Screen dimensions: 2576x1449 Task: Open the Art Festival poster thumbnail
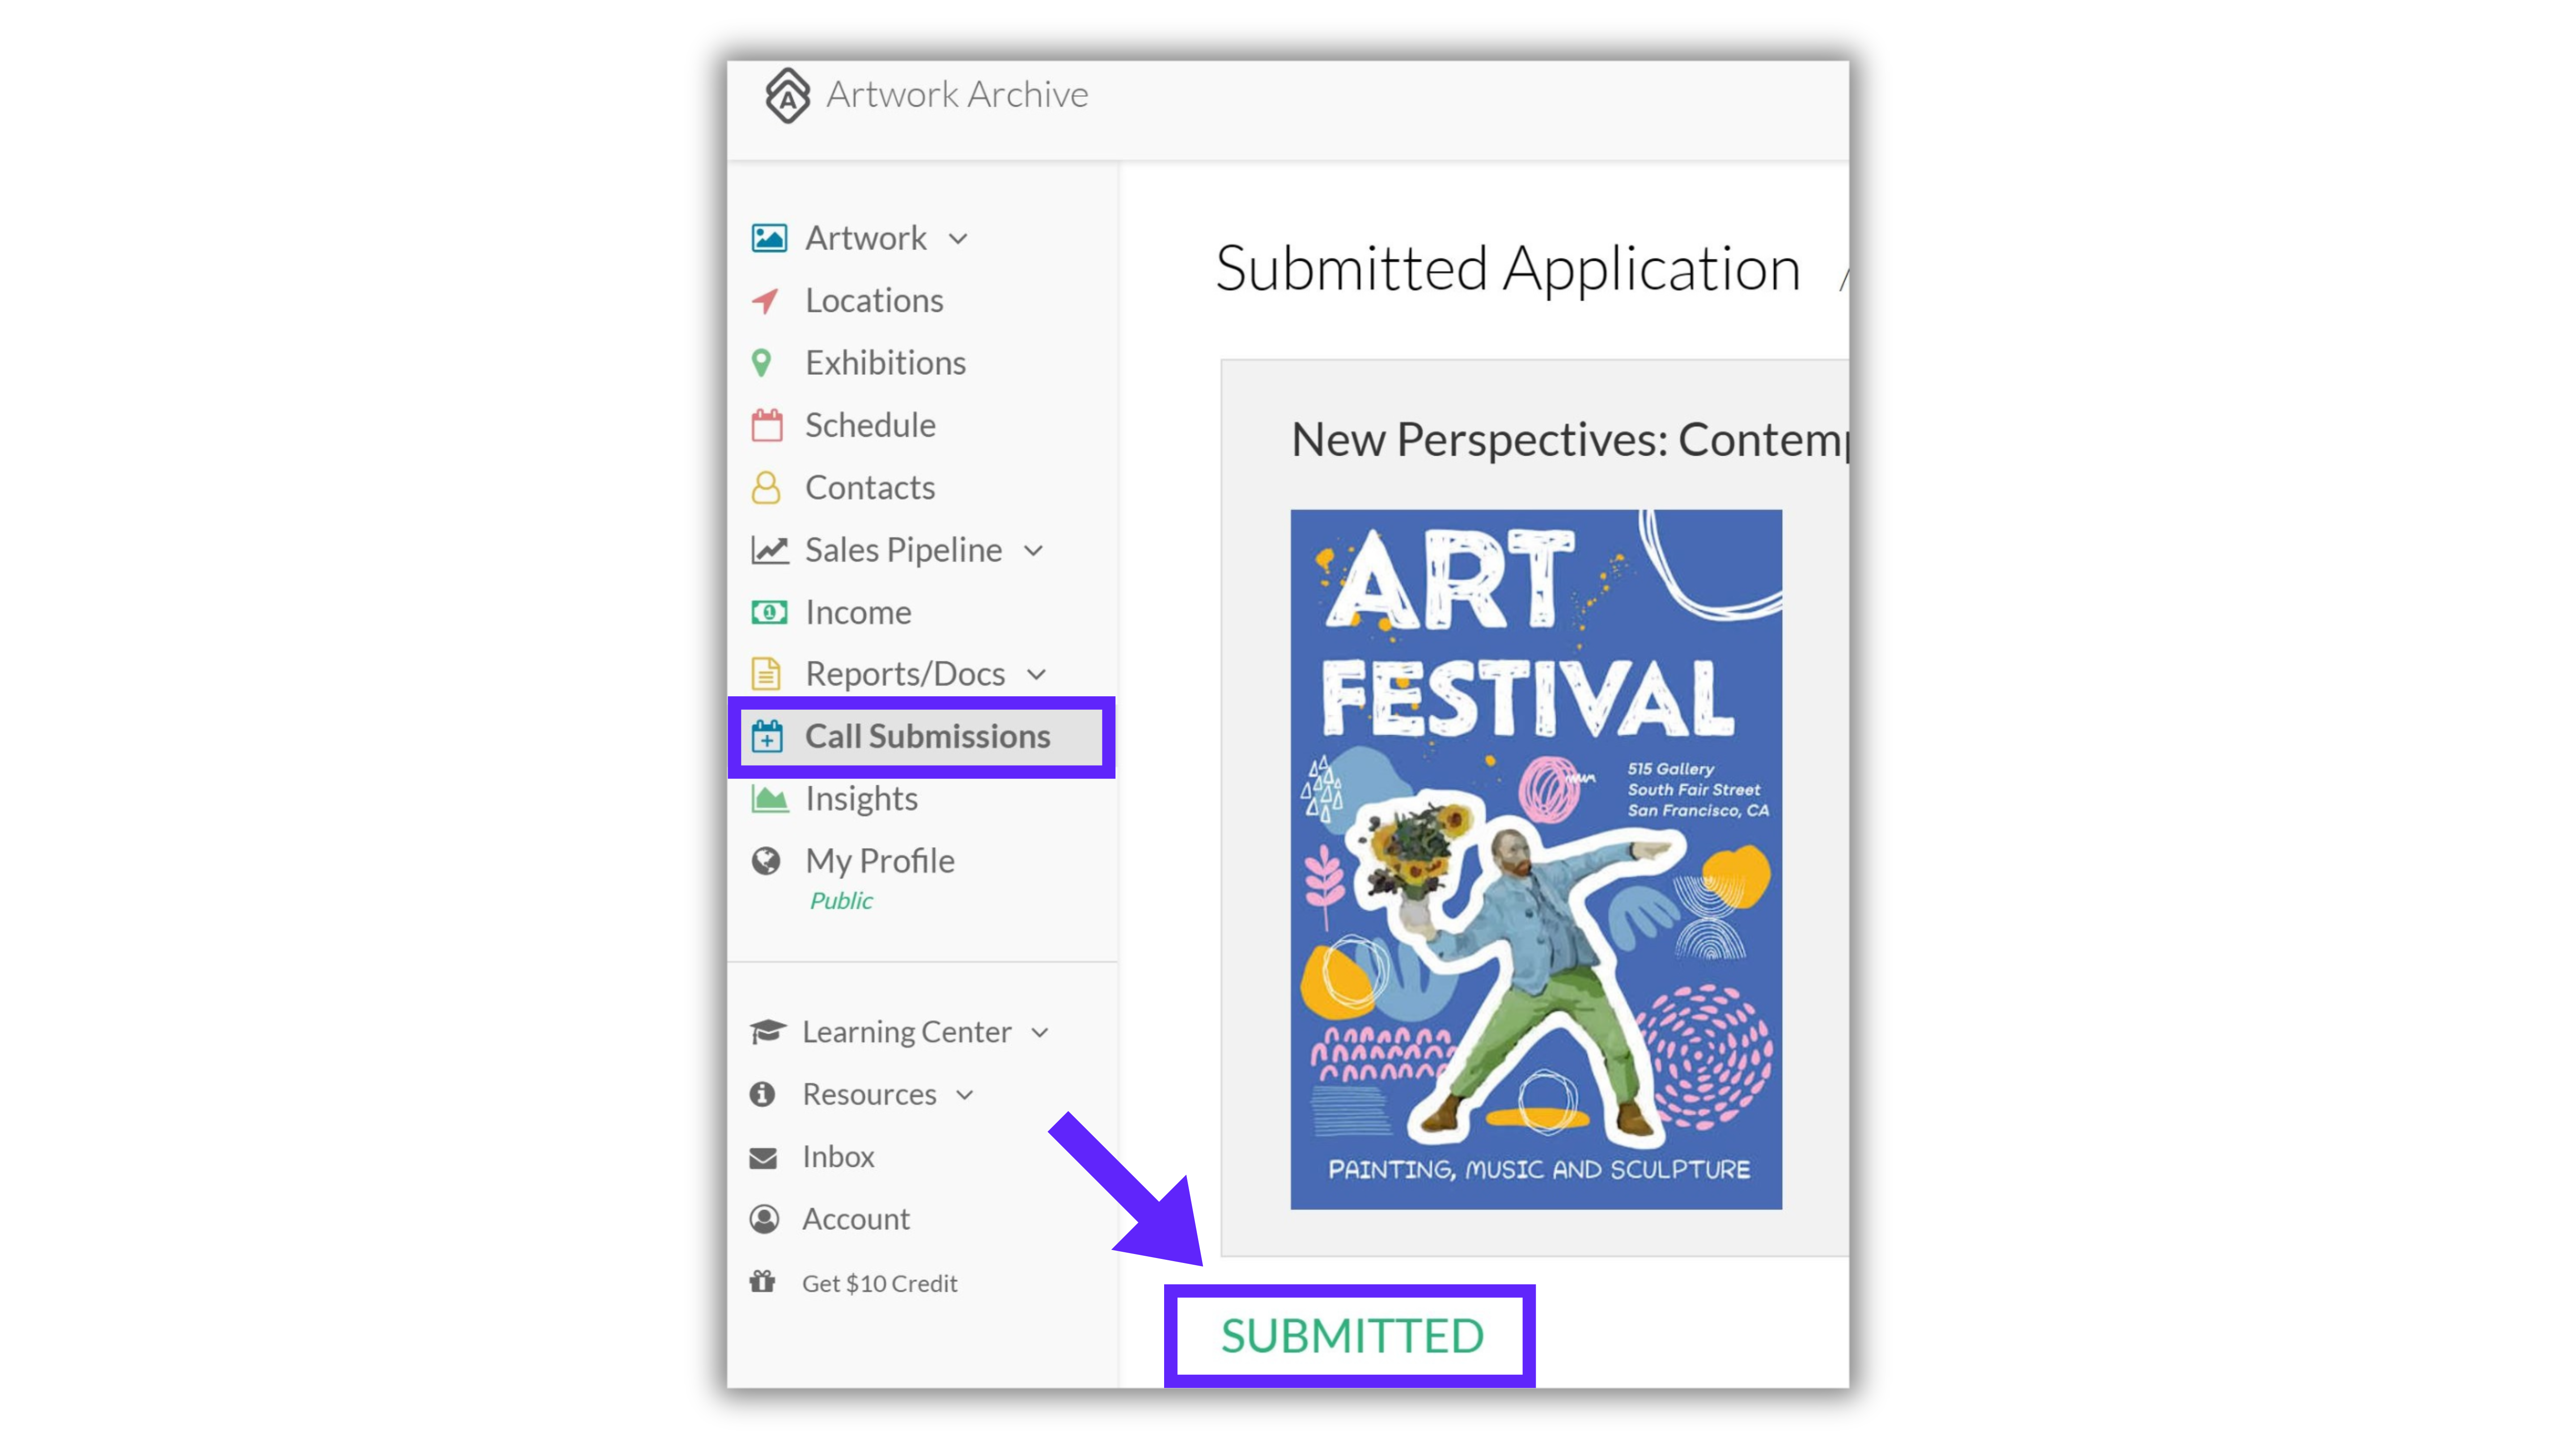click(x=1536, y=859)
